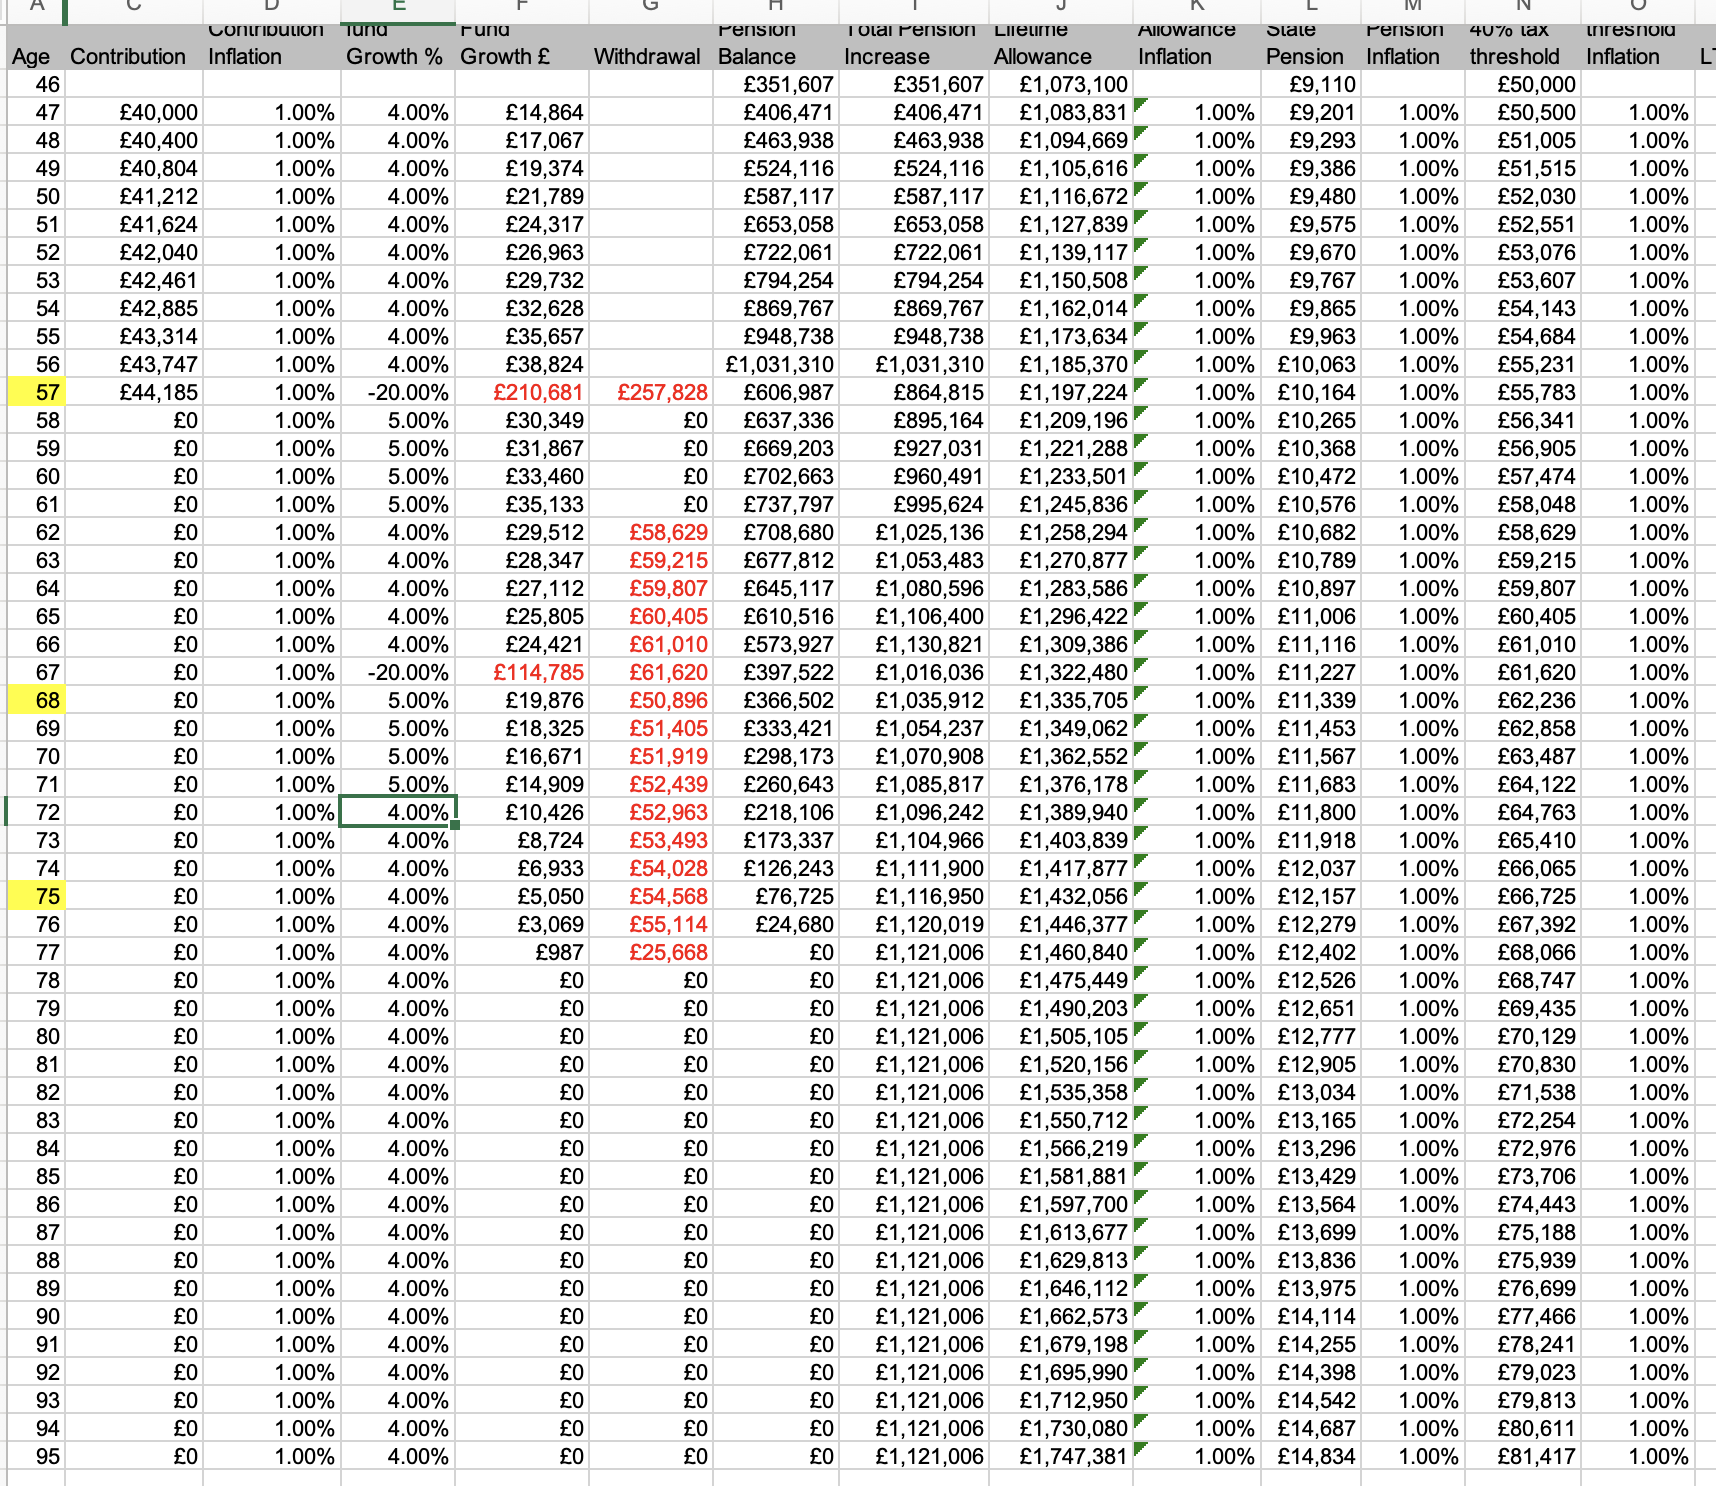
Task: Select State Pension value £14,834
Action: 1311,1456
